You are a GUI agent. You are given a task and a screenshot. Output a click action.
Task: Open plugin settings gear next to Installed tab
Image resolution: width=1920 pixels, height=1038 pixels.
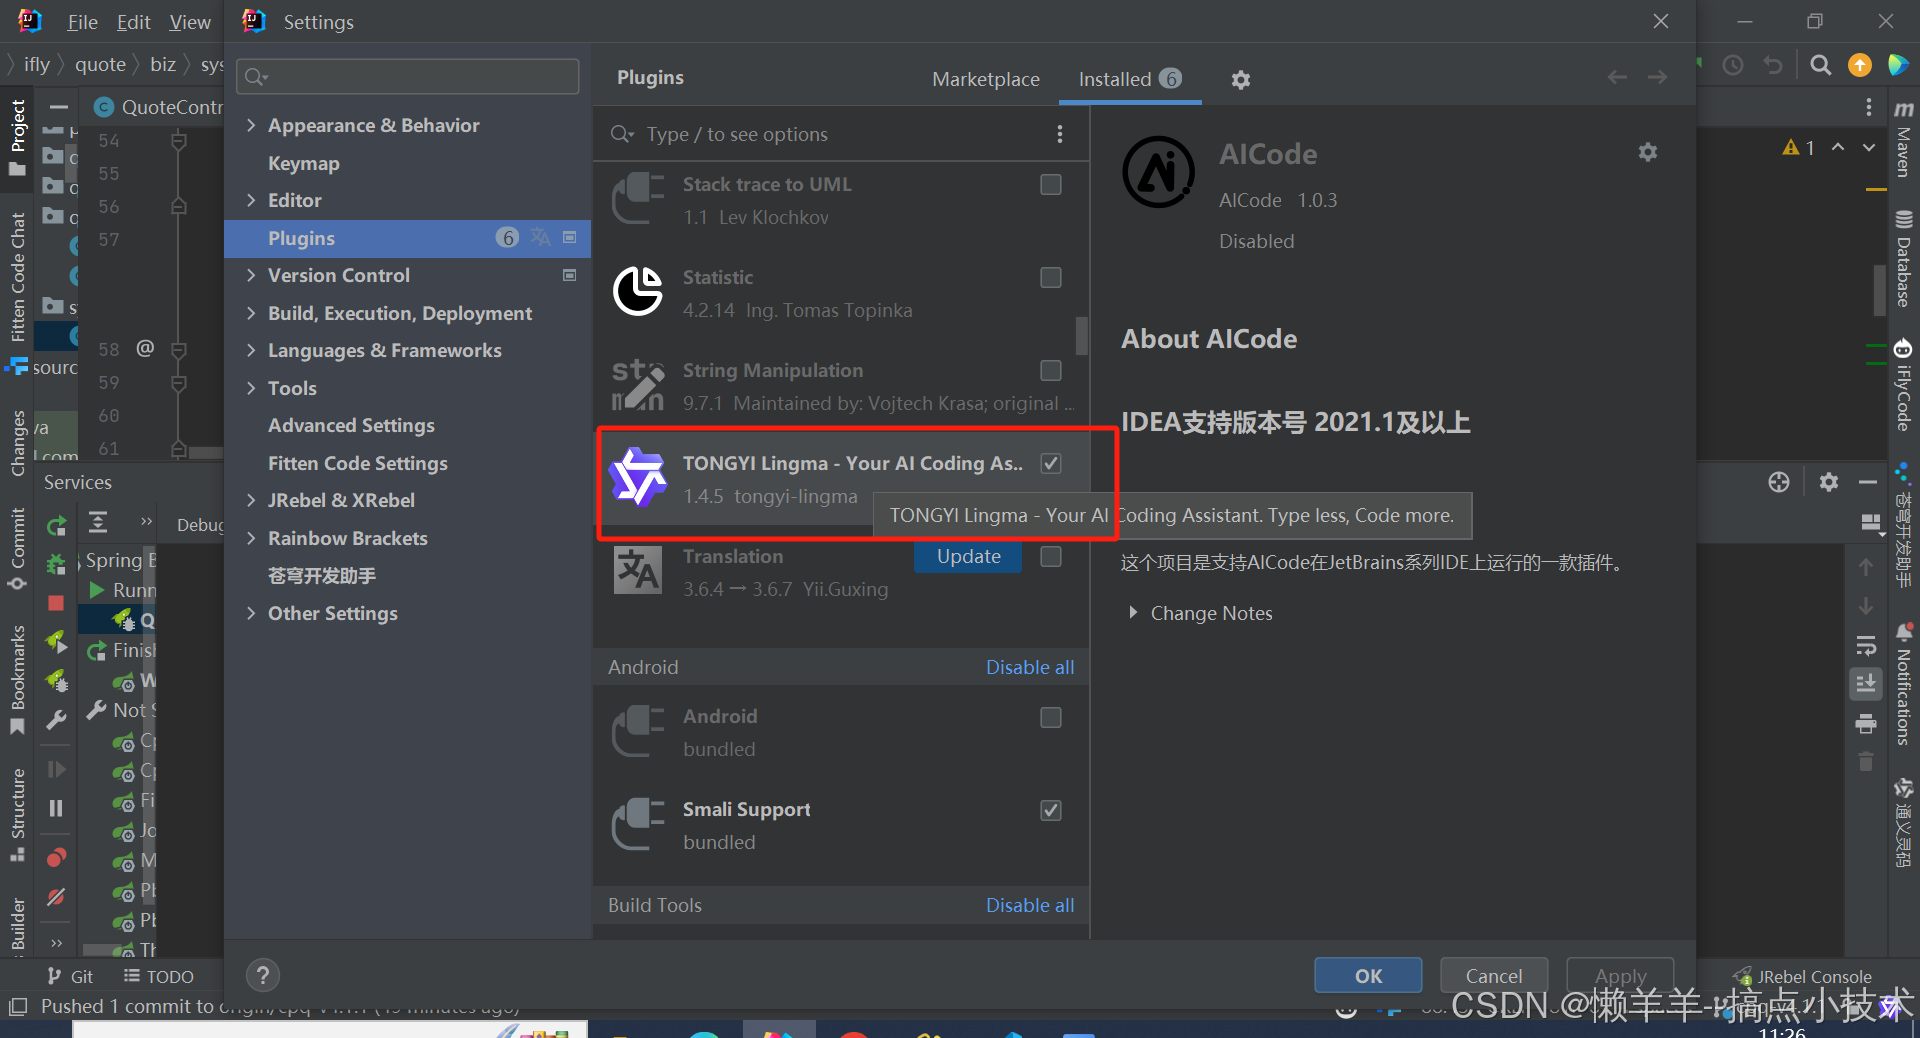pos(1241,80)
